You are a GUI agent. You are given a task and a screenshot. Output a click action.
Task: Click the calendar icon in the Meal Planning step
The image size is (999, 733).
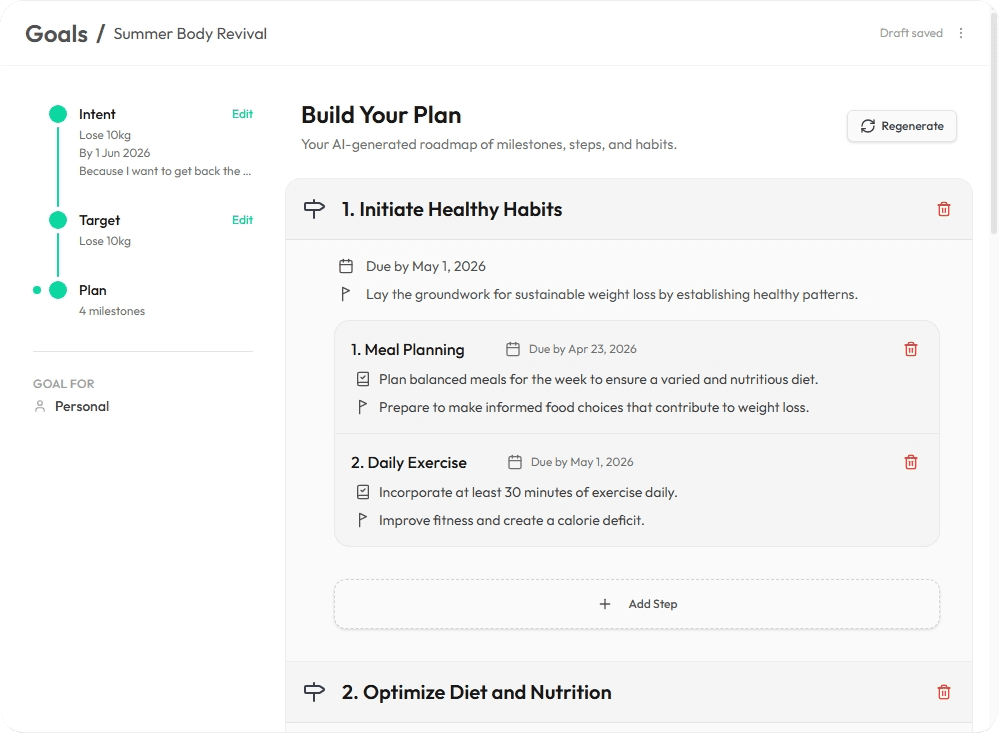click(513, 349)
